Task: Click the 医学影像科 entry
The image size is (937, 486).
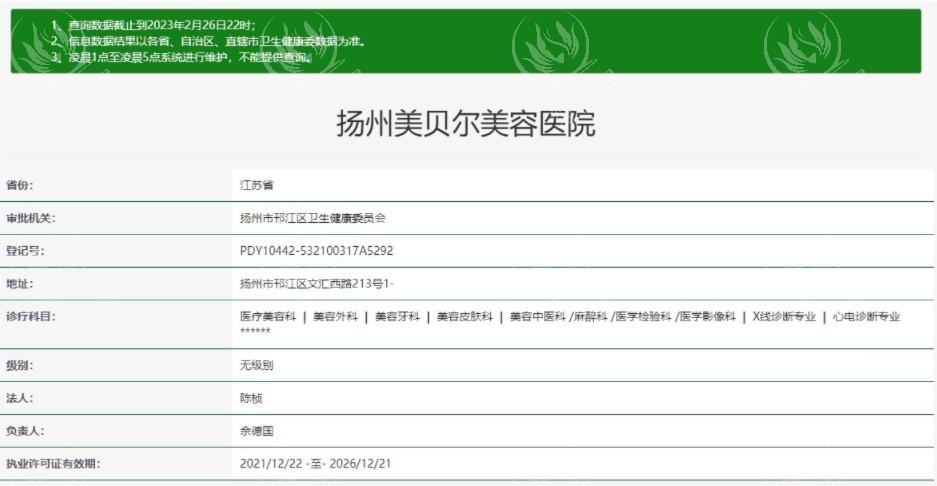Action: 708,317
